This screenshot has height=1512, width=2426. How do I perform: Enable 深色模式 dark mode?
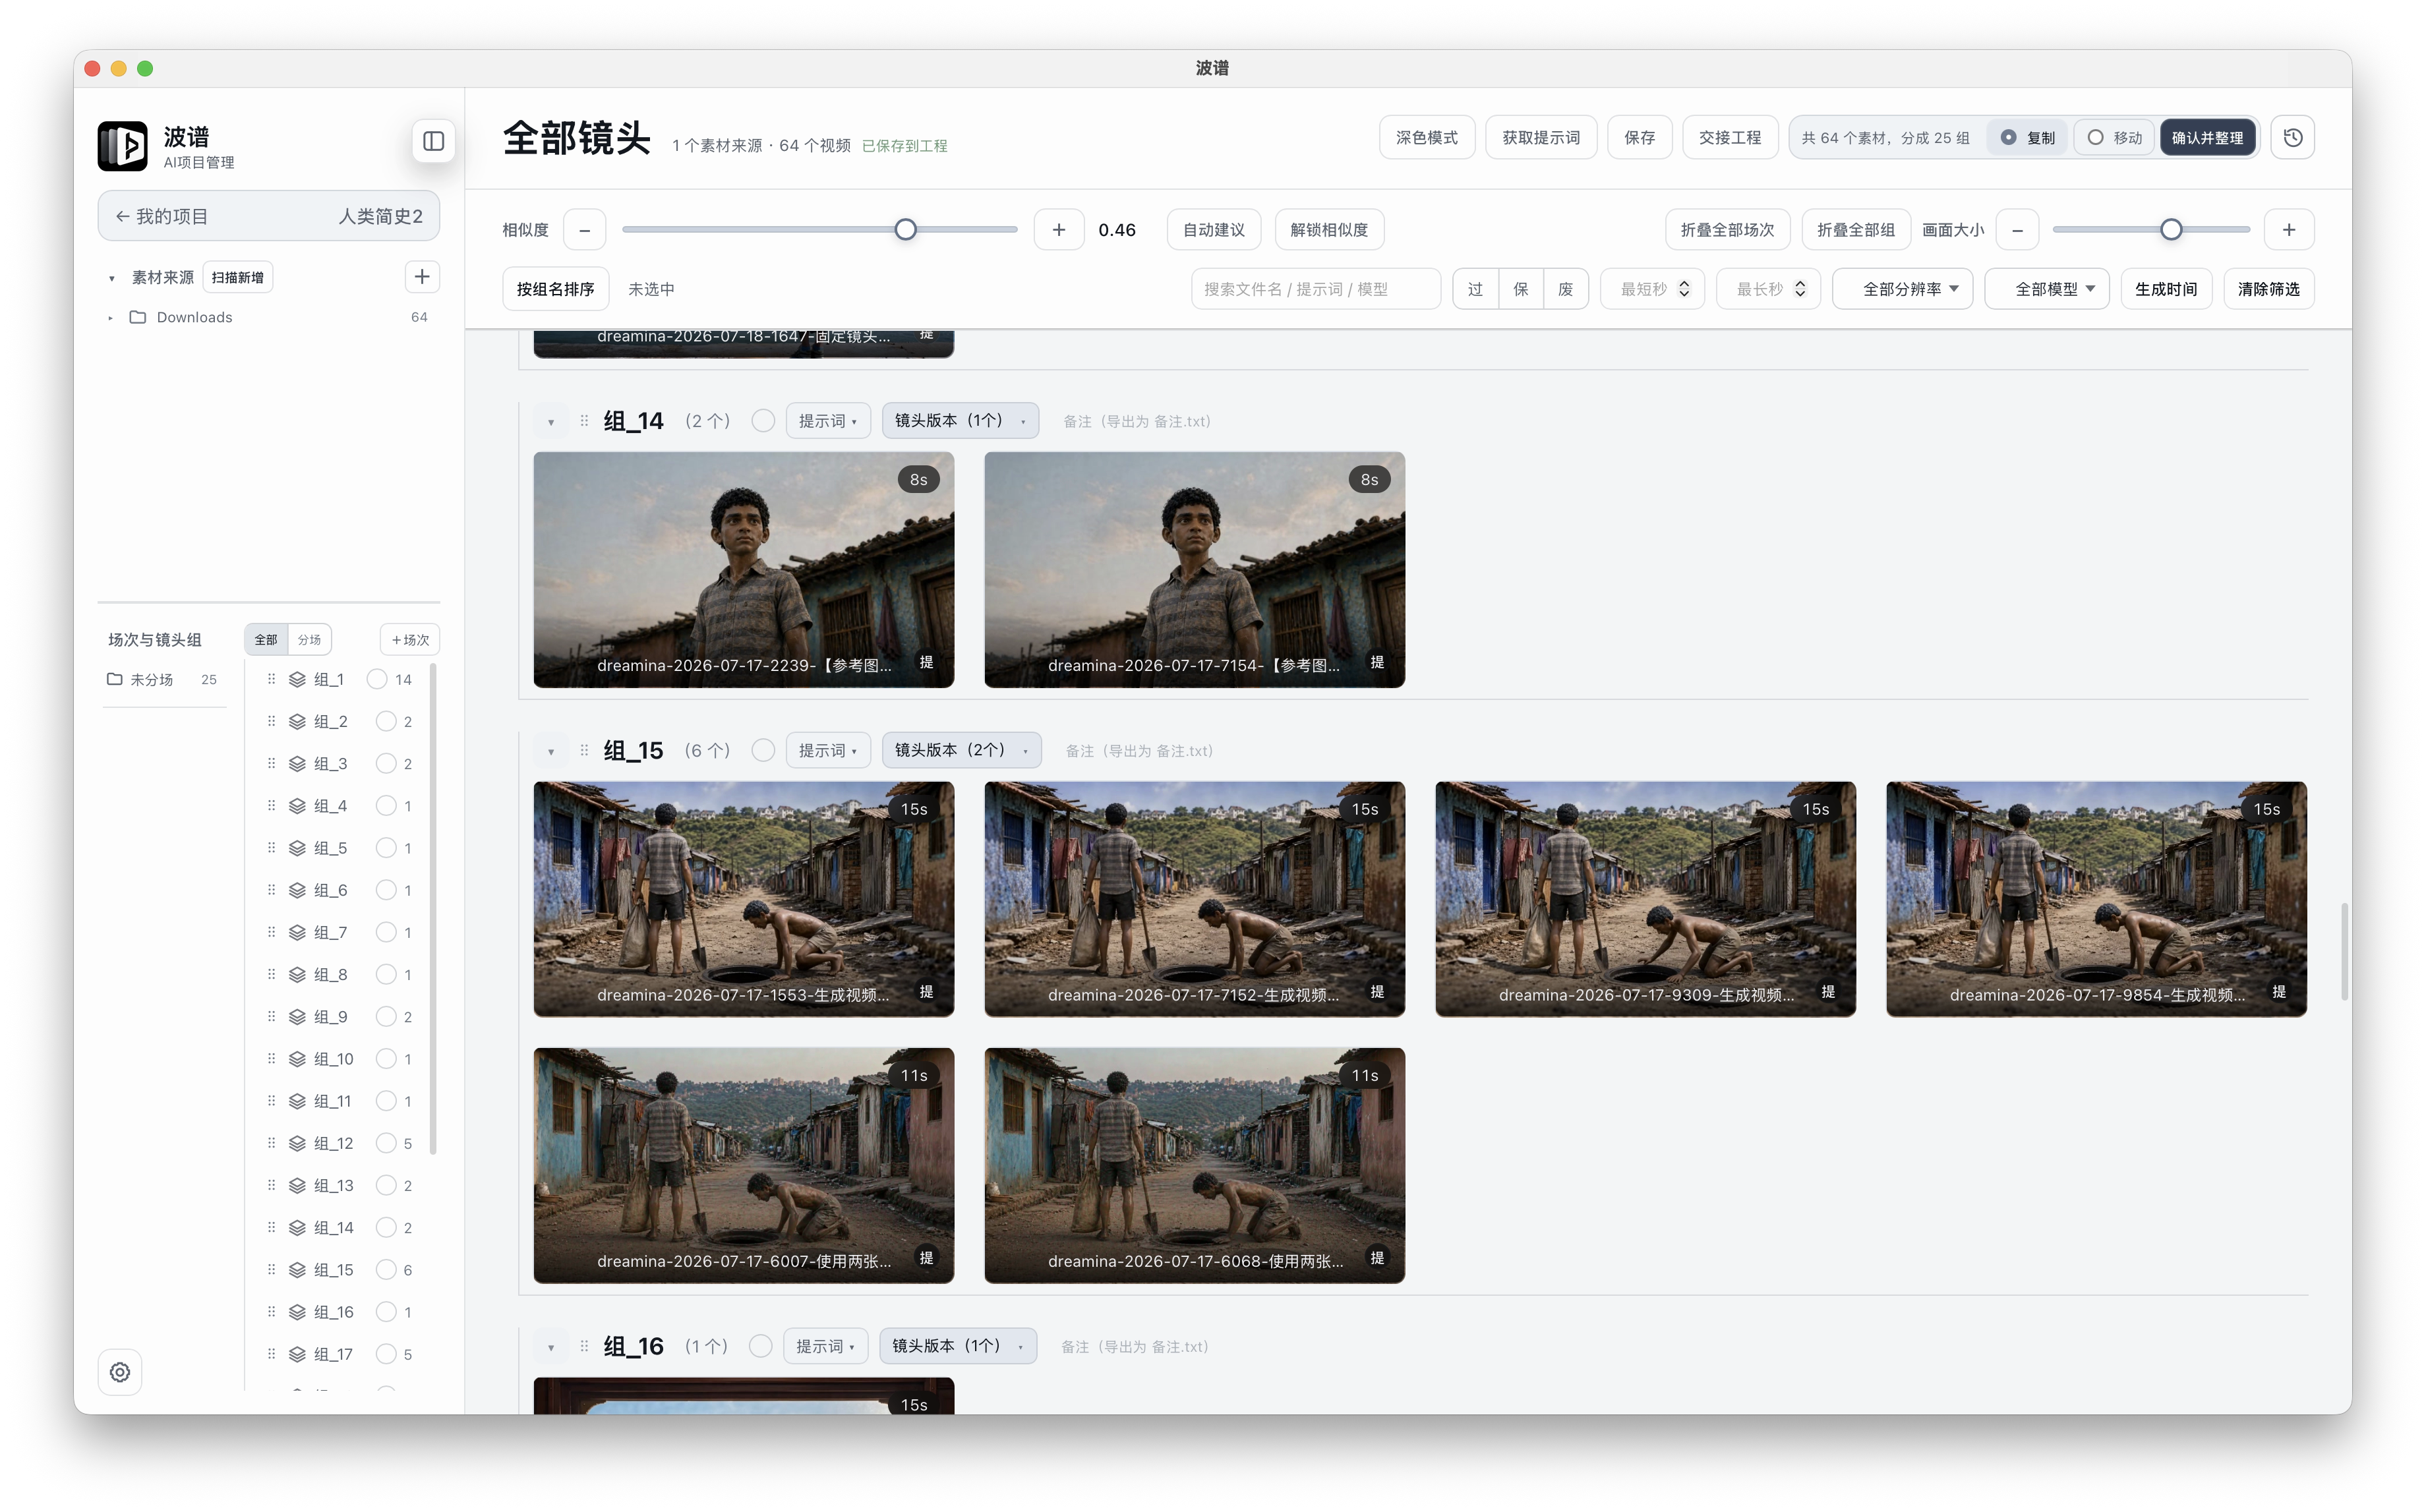(x=1427, y=138)
